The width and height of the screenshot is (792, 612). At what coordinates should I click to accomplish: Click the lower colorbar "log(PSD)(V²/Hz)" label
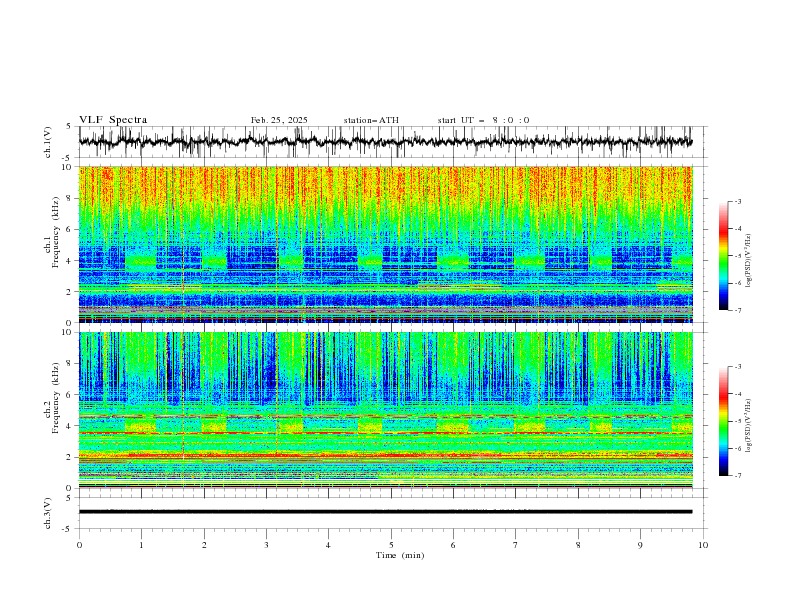(x=749, y=426)
